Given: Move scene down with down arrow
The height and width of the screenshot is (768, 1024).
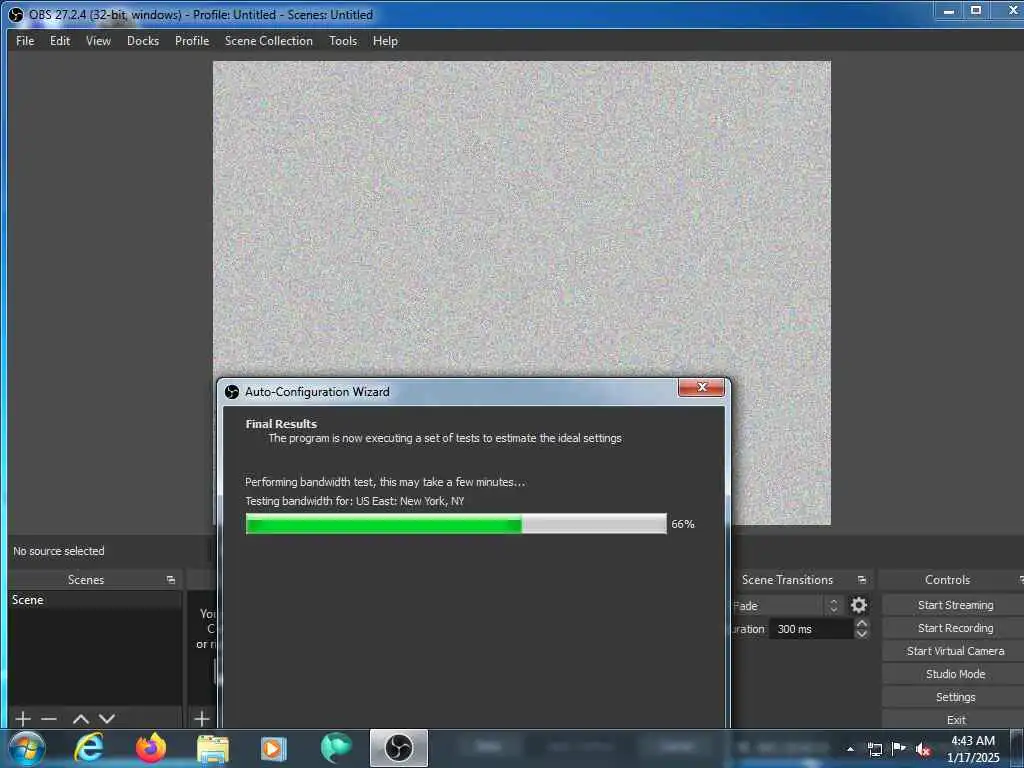Looking at the screenshot, I should click(107, 718).
